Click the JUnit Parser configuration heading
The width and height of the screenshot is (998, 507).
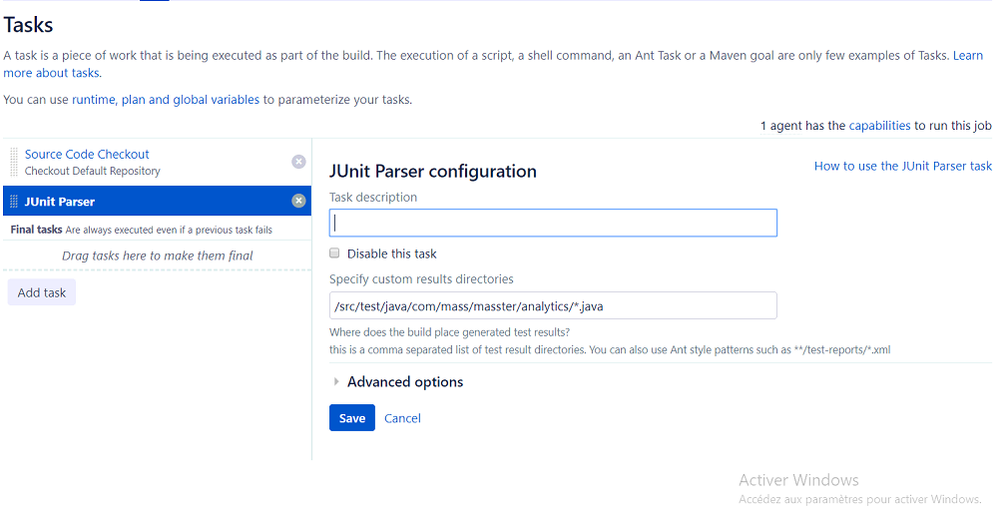click(x=433, y=171)
